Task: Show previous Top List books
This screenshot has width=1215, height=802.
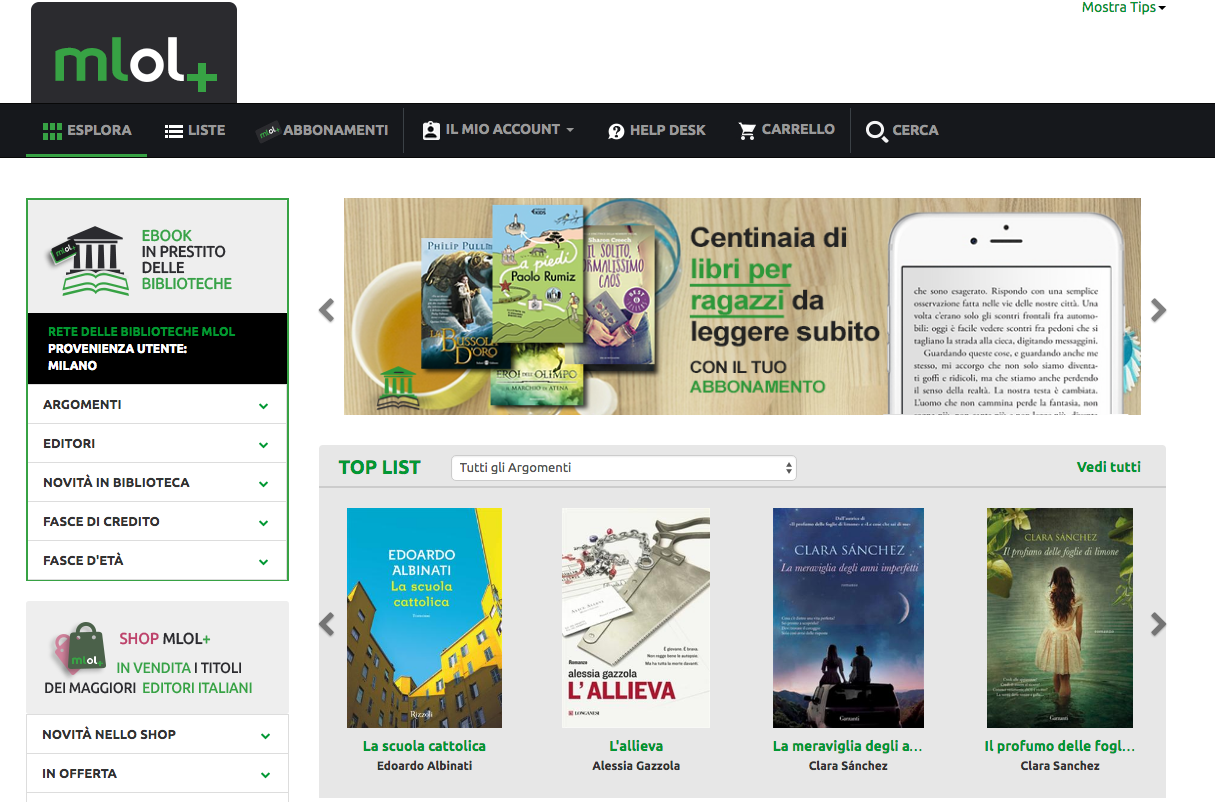Action: (x=327, y=624)
